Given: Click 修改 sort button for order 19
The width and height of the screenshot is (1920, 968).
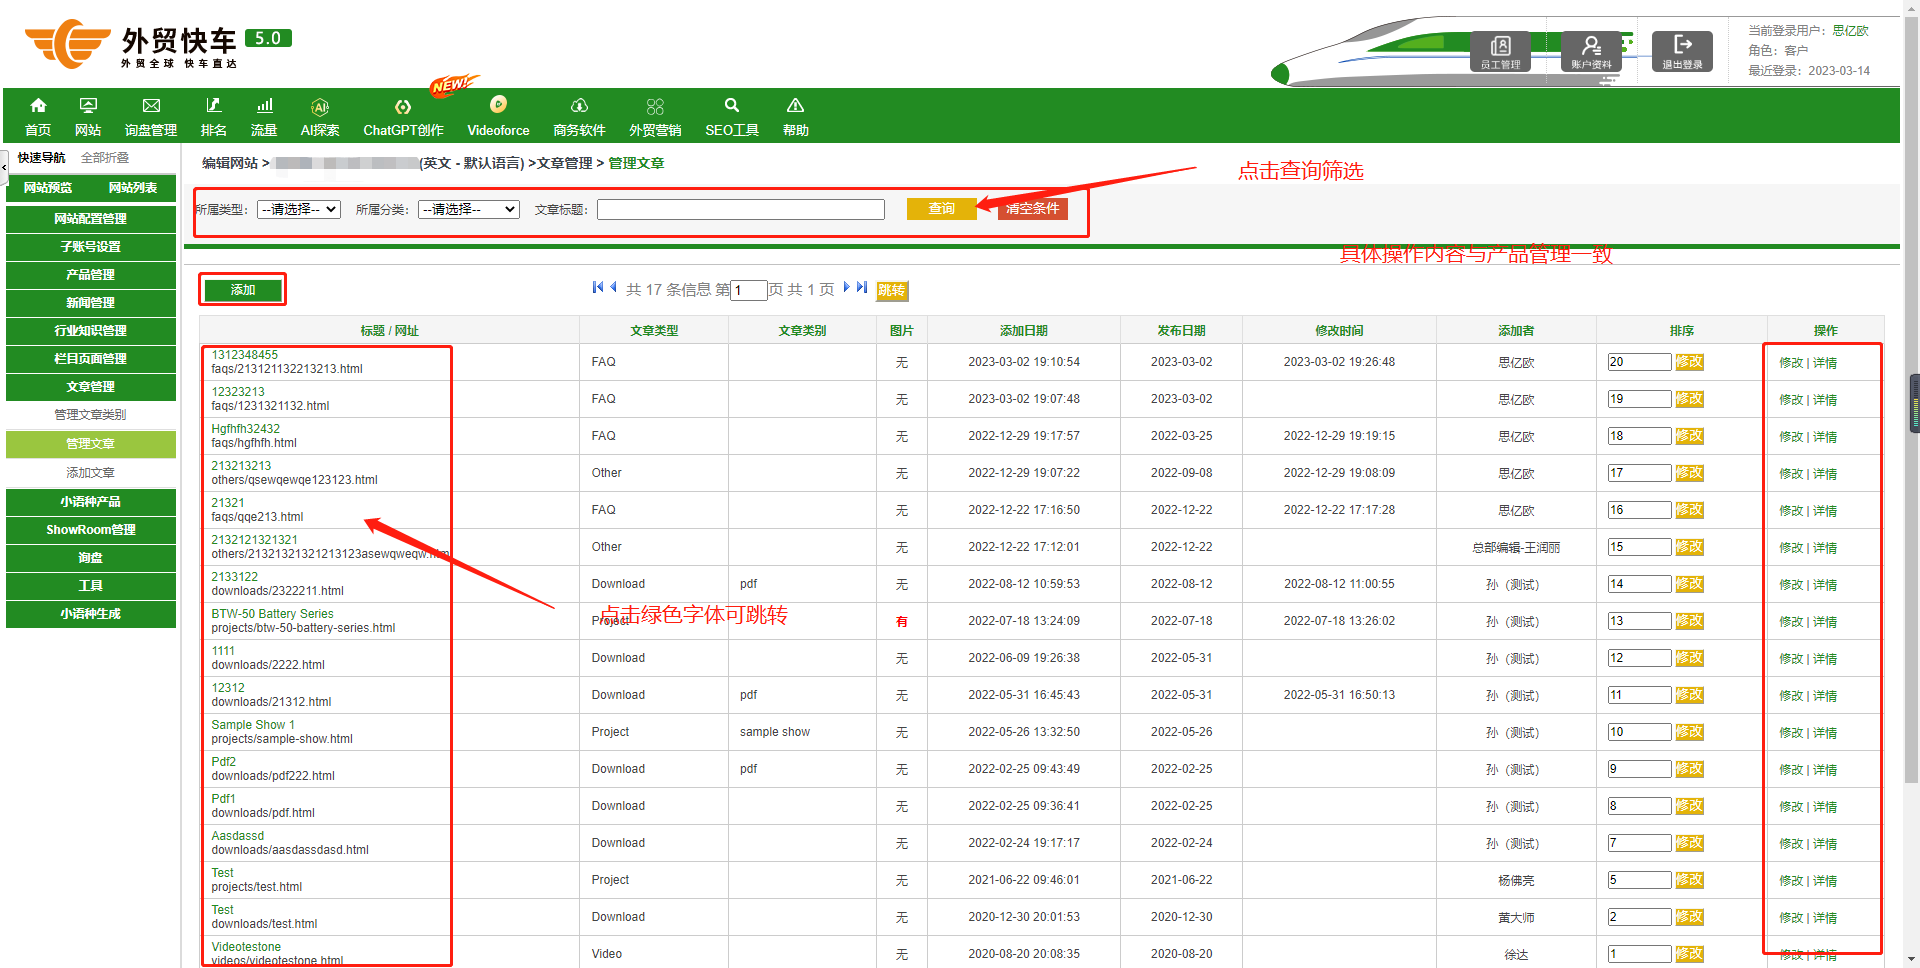Looking at the screenshot, I should click(x=1690, y=399).
